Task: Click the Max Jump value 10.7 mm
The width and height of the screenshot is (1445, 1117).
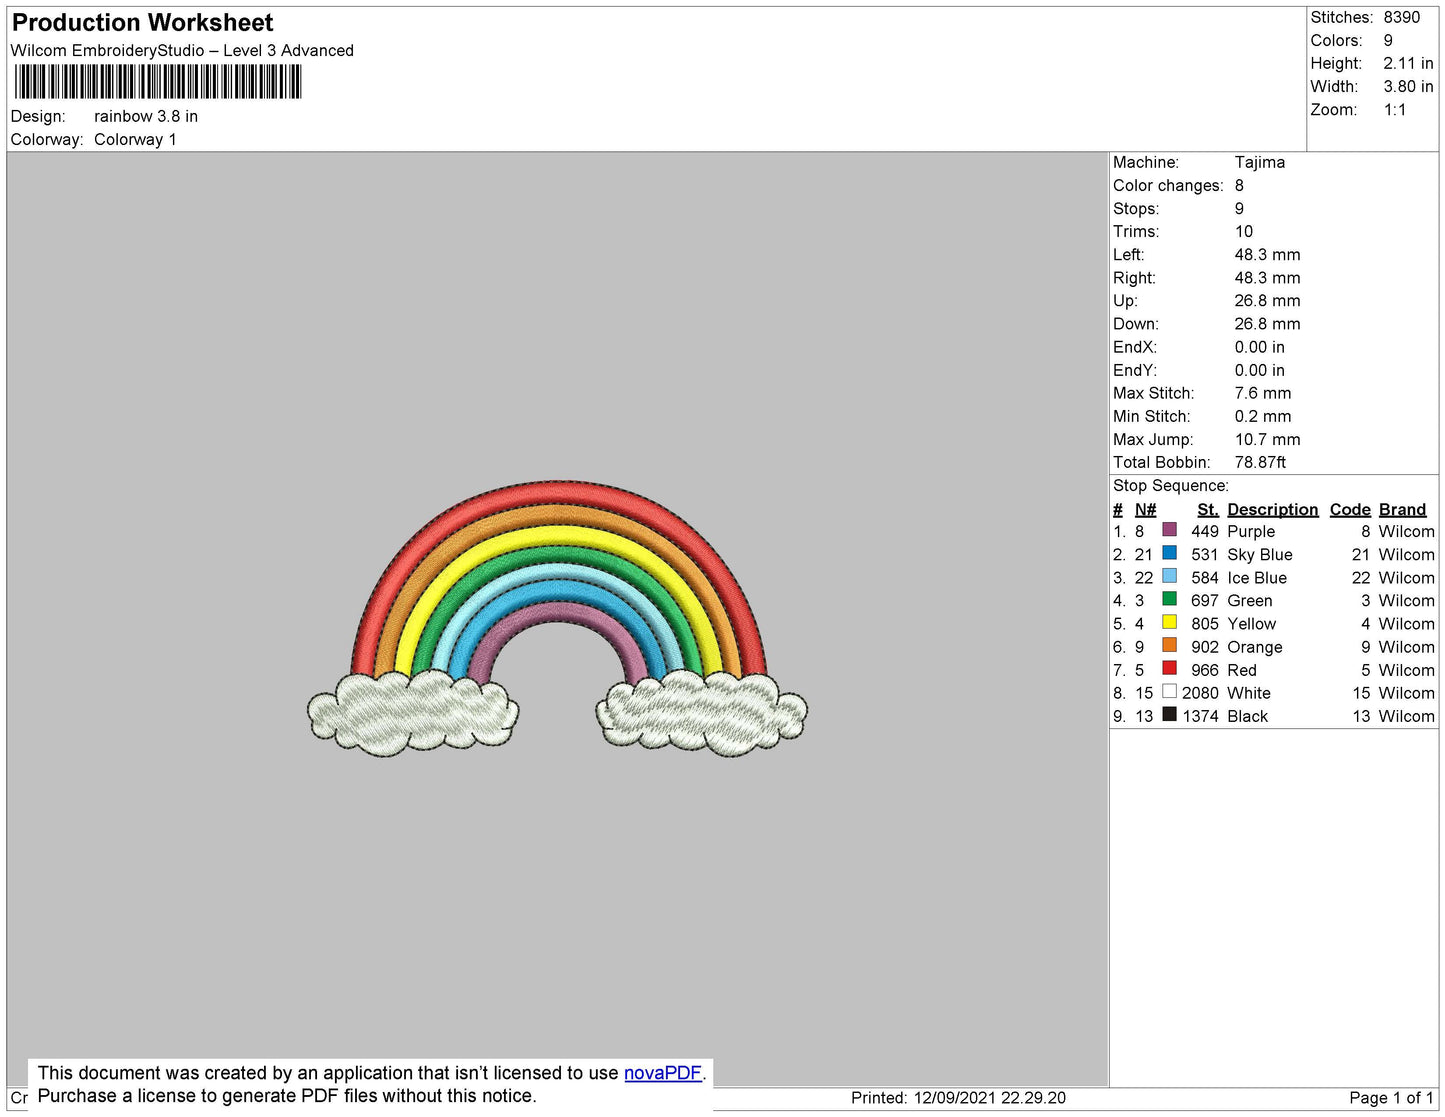Action: [1267, 439]
